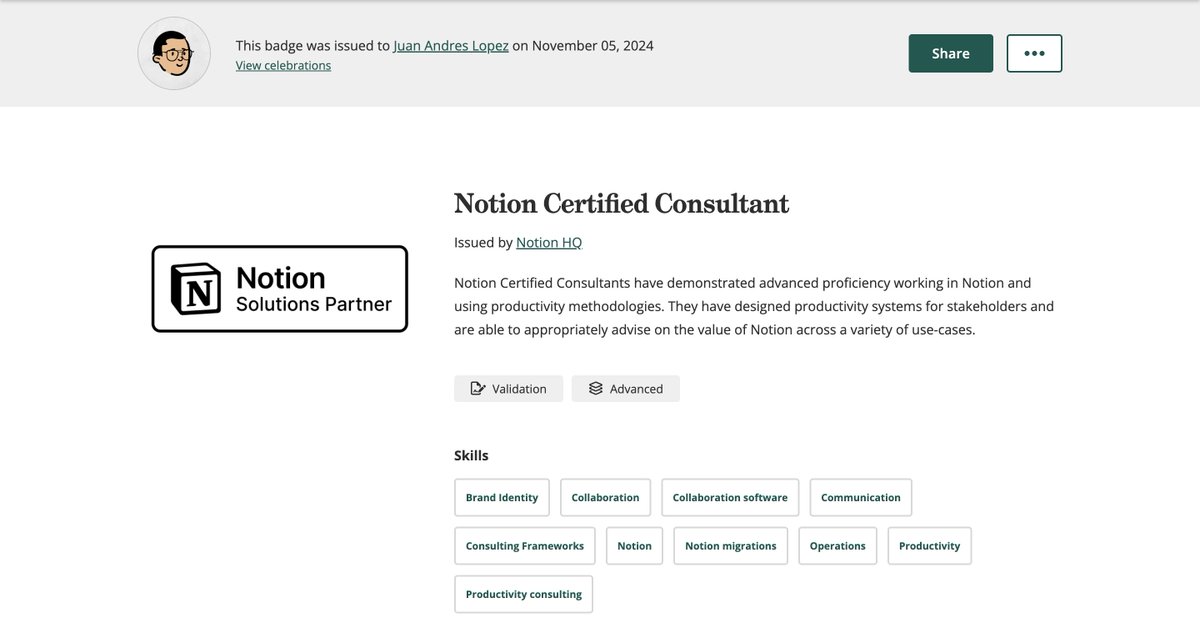1200x638 pixels.
Task: Open the three-dots more options button
Action: coord(1034,53)
